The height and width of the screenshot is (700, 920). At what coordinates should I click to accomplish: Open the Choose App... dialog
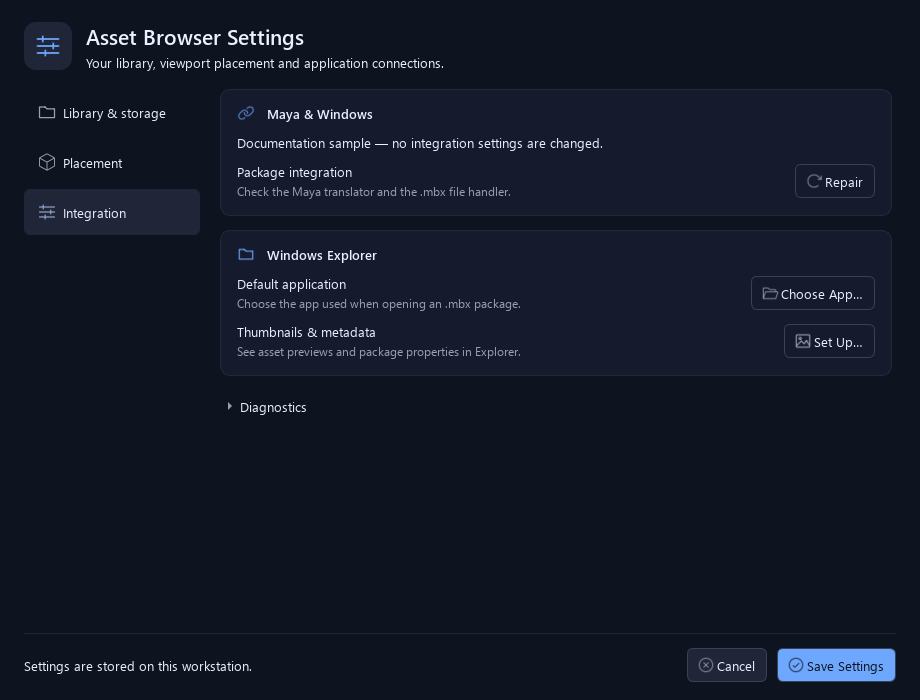point(813,293)
